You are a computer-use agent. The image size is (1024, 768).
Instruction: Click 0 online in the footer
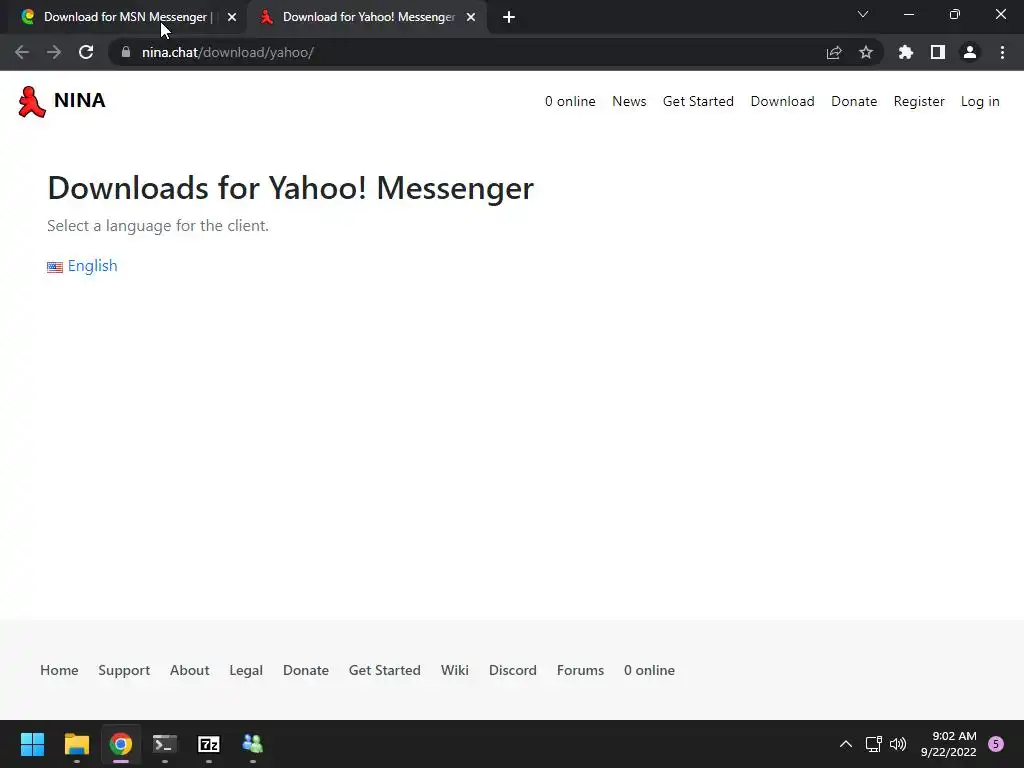pos(649,670)
